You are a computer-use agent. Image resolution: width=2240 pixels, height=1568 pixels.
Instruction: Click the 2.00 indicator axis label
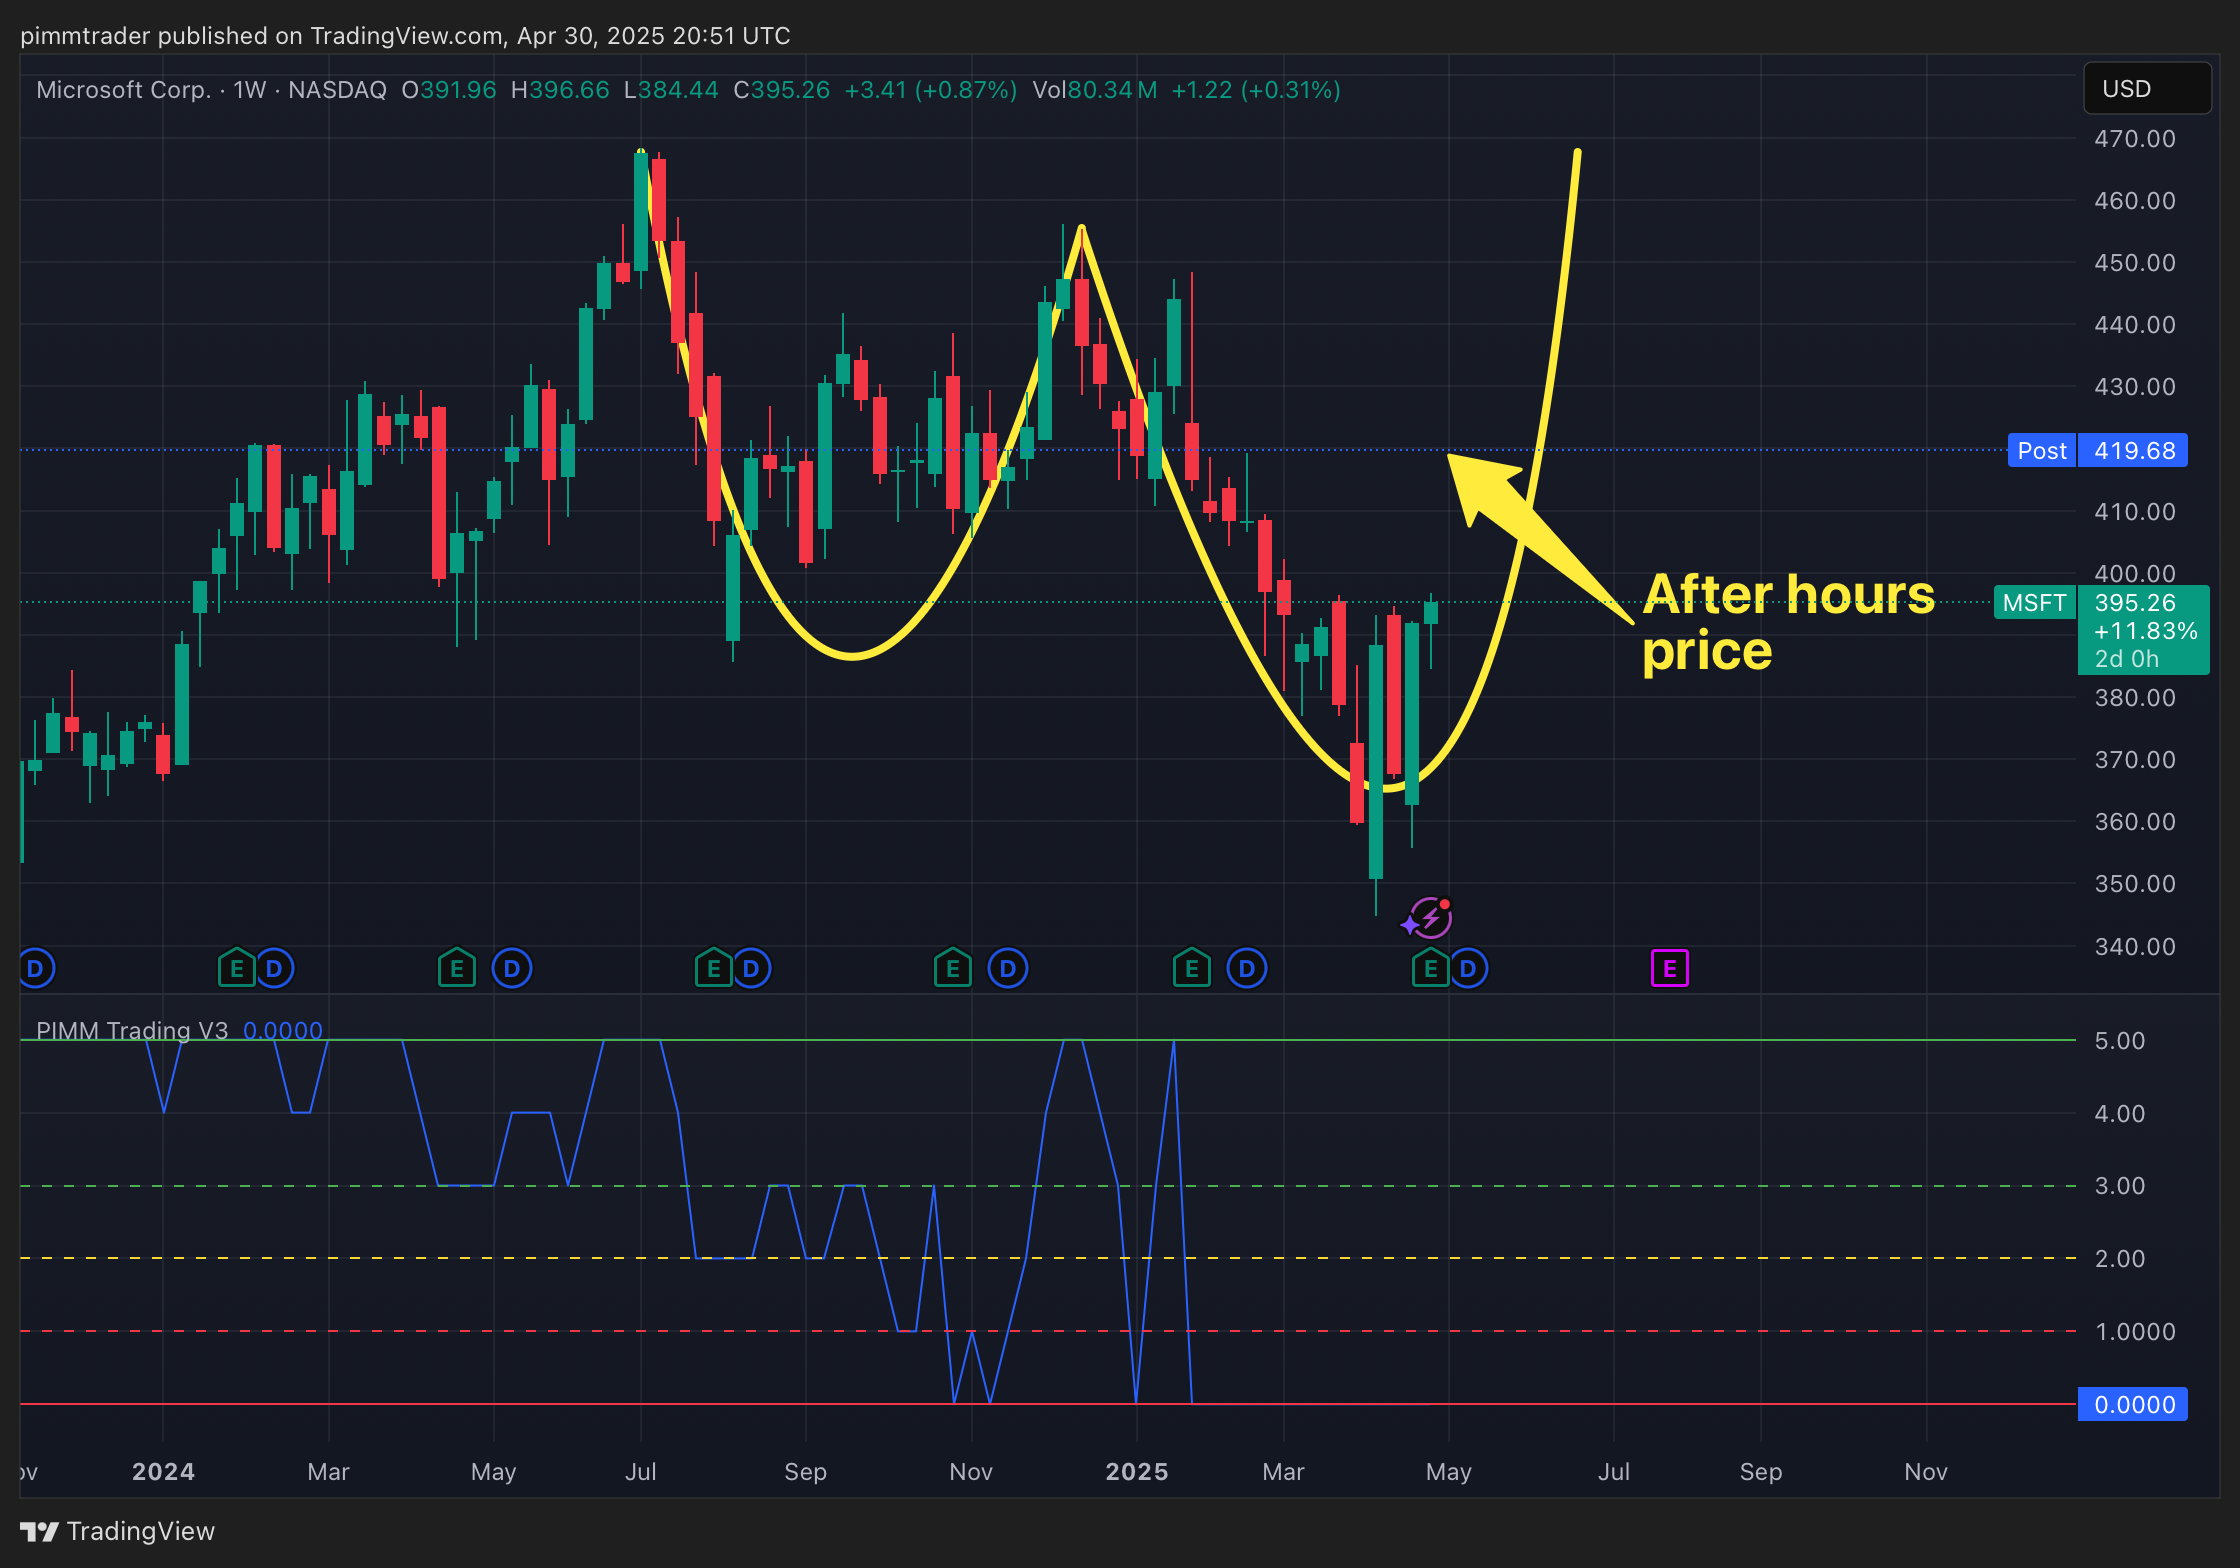tap(2120, 1258)
